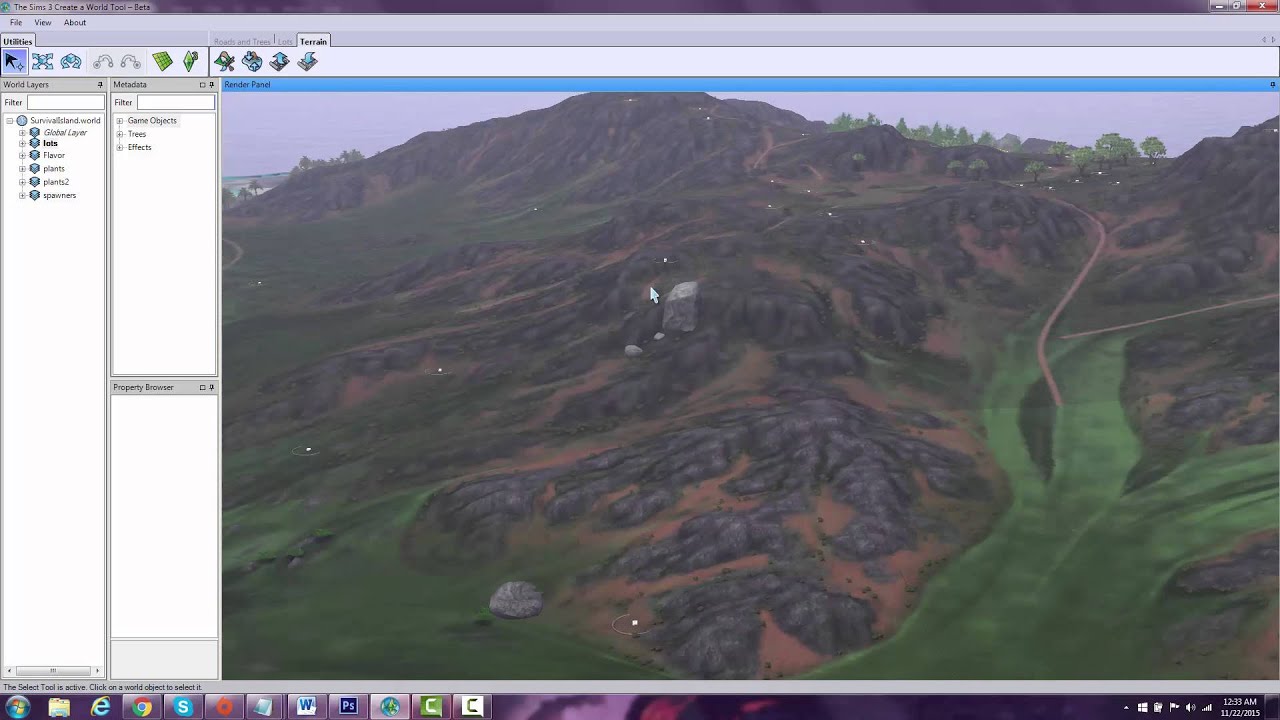Screen dimensions: 1280x720
Task: Click the volume icon in system tray
Action: pos(1190,708)
